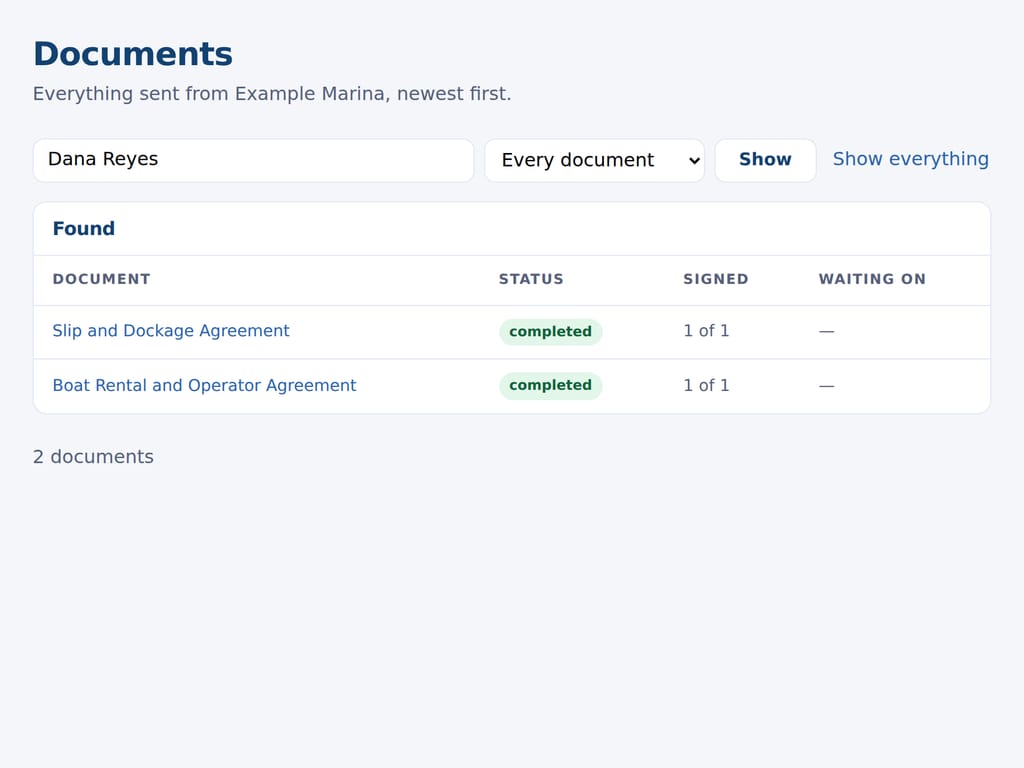This screenshot has width=1024, height=768.
Task: Click the DOCUMENT column header
Action: 102,279
